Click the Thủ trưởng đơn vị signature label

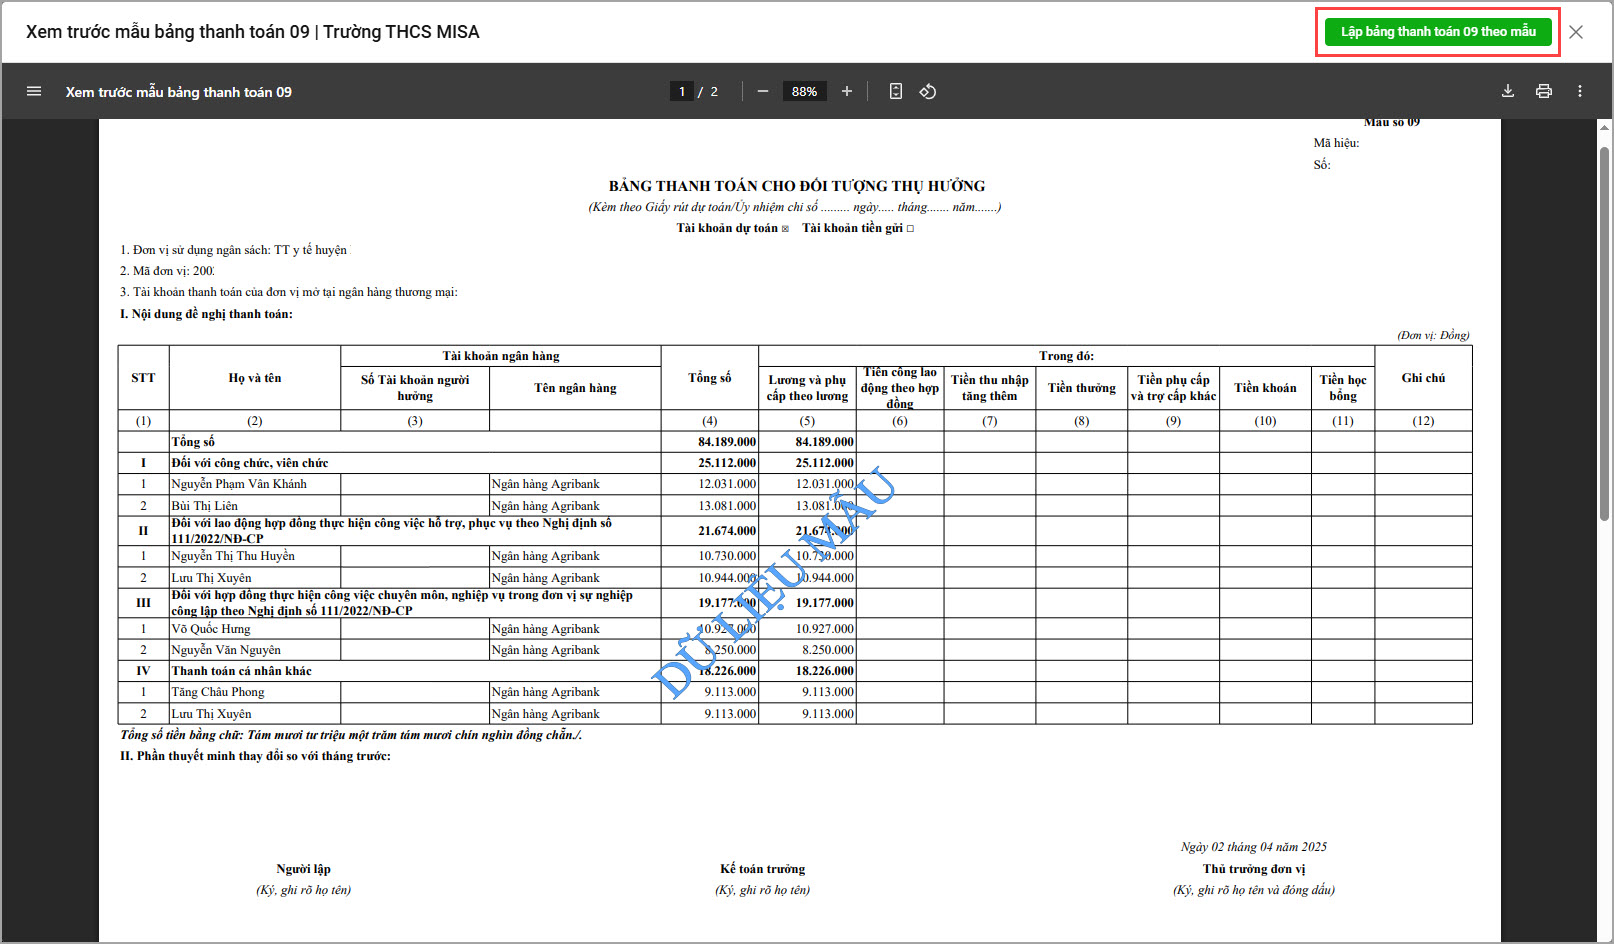tap(1254, 869)
